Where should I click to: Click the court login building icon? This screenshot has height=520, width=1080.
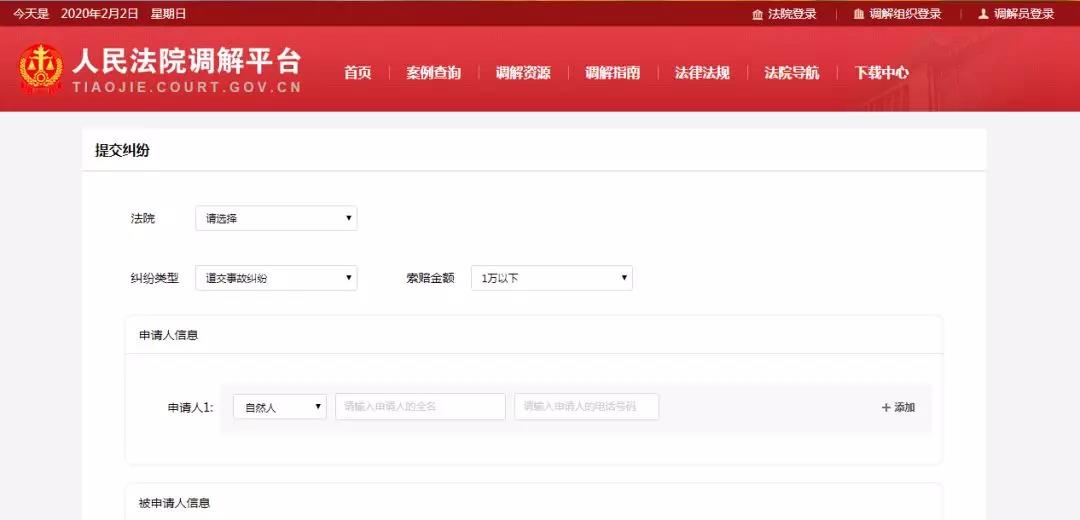coord(757,14)
